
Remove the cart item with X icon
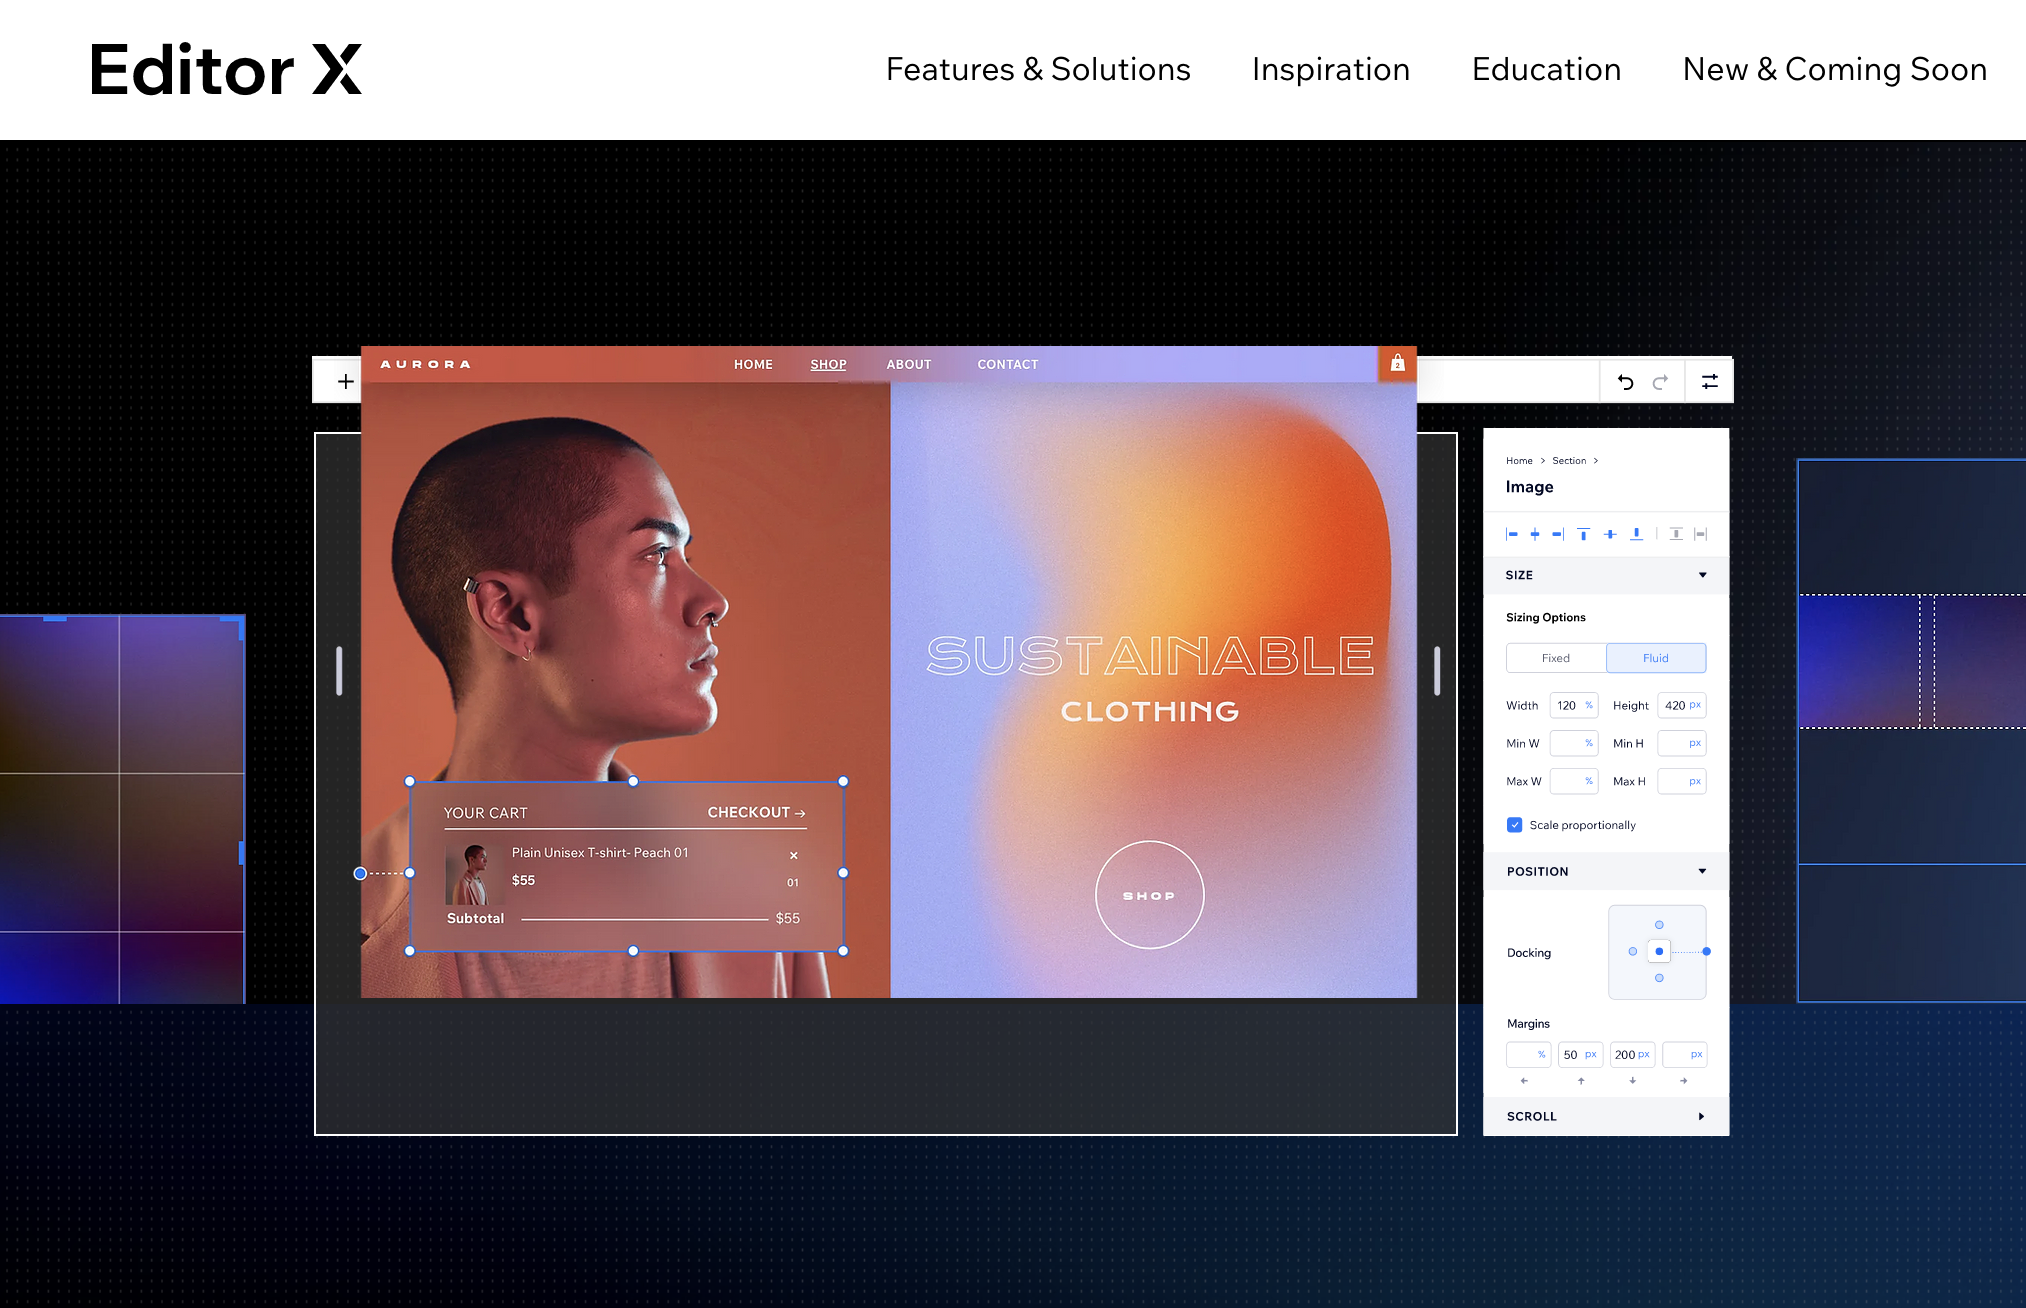click(794, 855)
